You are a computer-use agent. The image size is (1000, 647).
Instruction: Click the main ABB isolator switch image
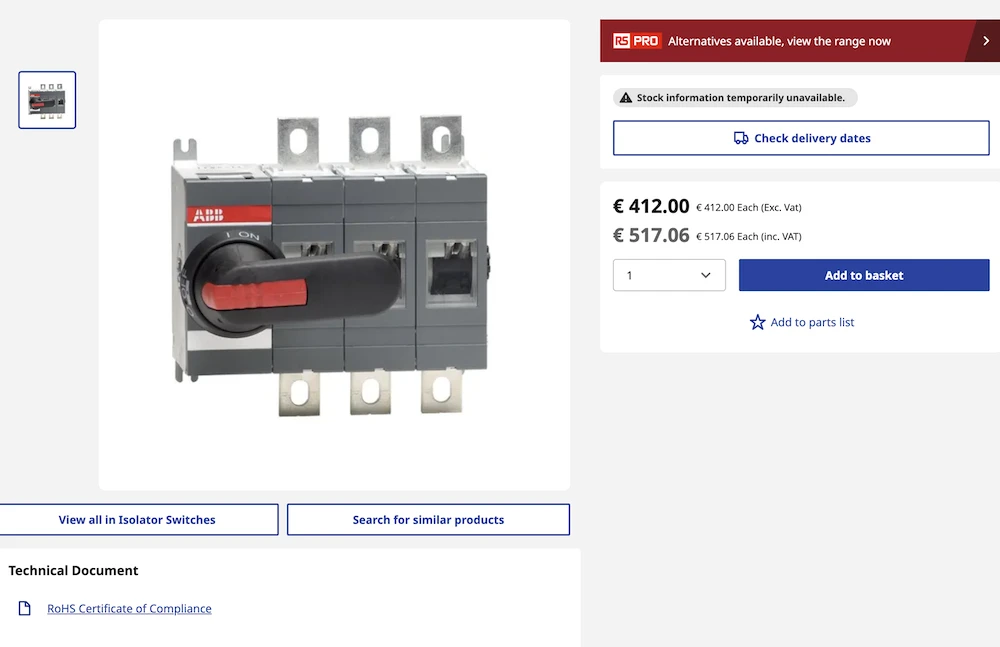coord(334,263)
